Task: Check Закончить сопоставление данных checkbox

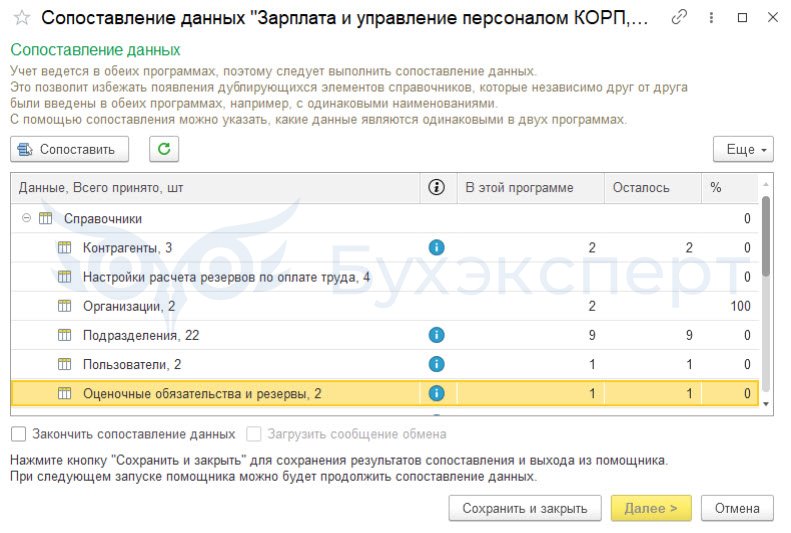Action: 19,434
